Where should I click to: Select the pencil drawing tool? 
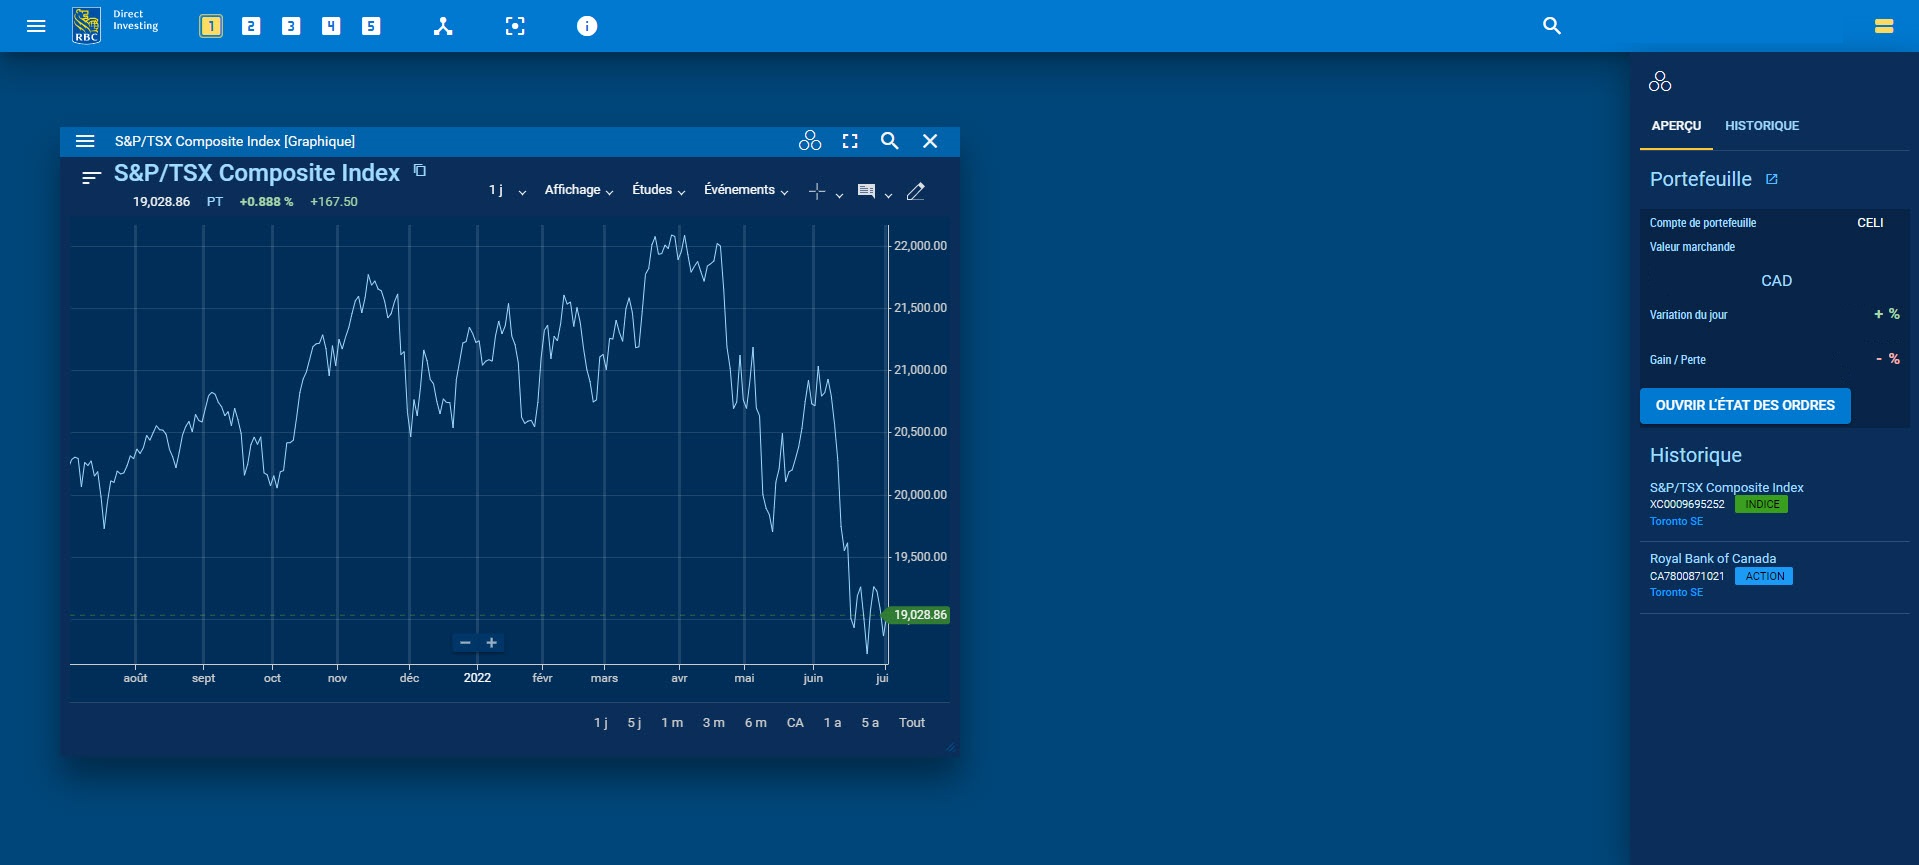915,191
